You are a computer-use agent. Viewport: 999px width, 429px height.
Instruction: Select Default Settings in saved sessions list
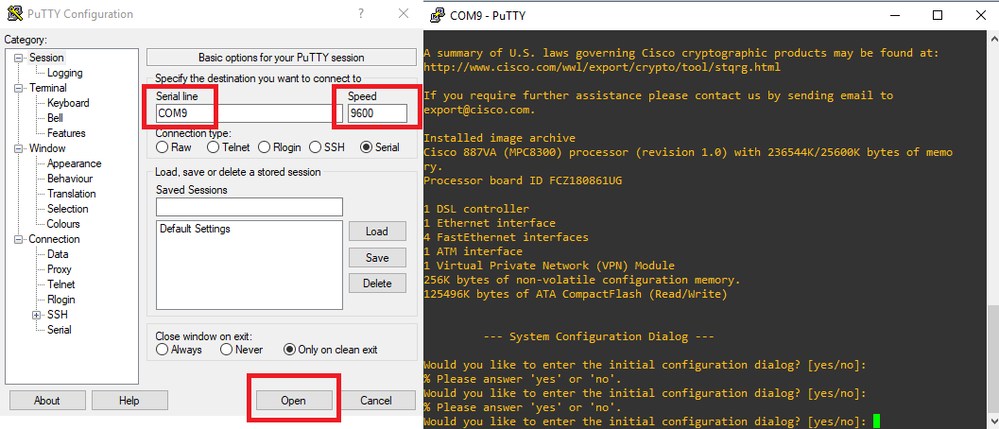coord(195,229)
